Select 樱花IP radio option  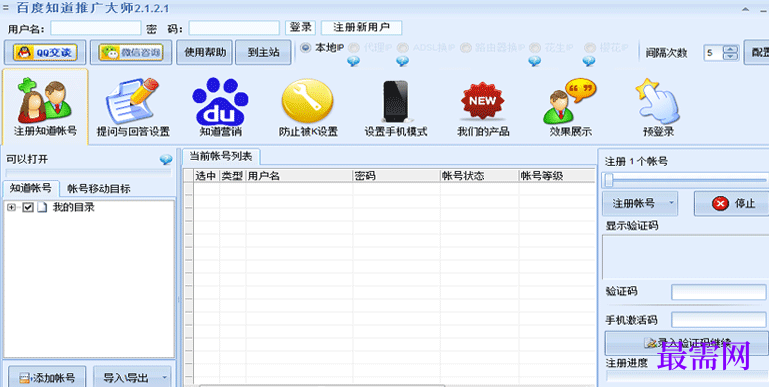(x=590, y=48)
